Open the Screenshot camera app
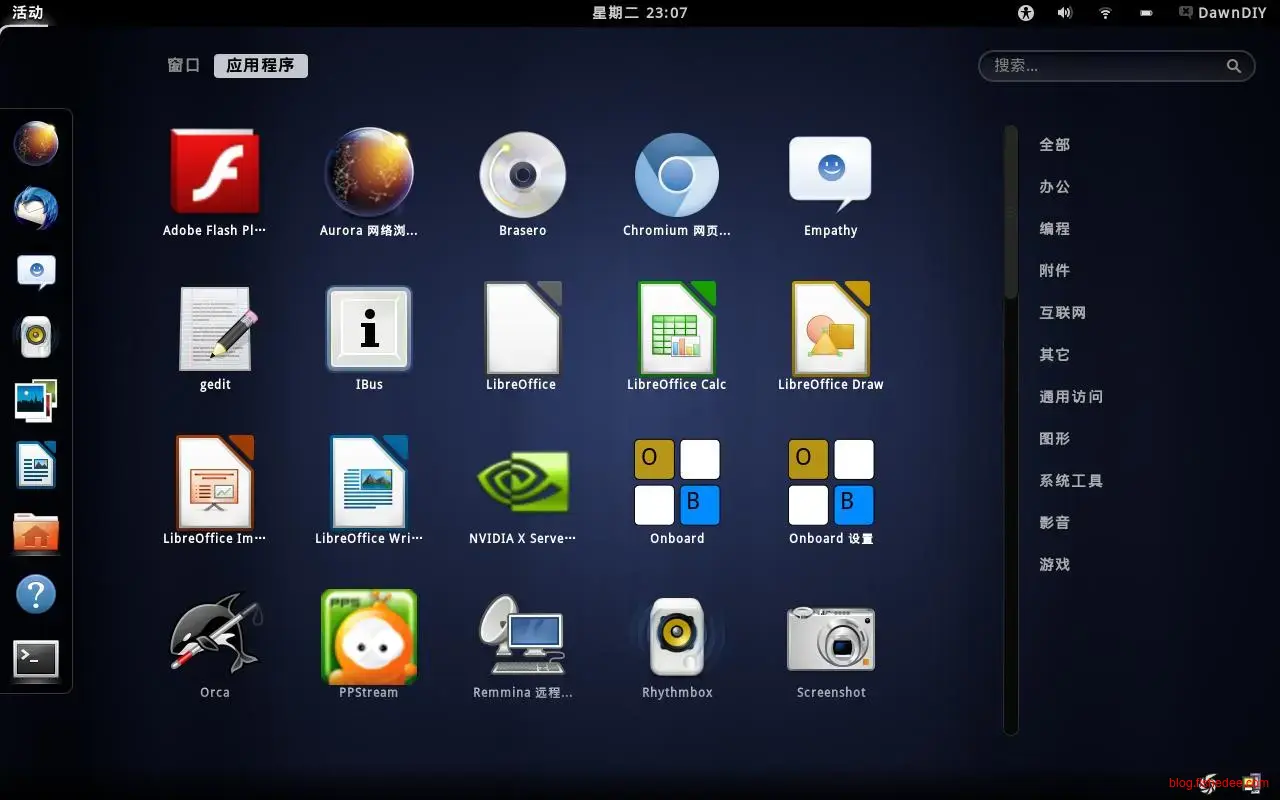The width and height of the screenshot is (1280, 800). pos(830,636)
